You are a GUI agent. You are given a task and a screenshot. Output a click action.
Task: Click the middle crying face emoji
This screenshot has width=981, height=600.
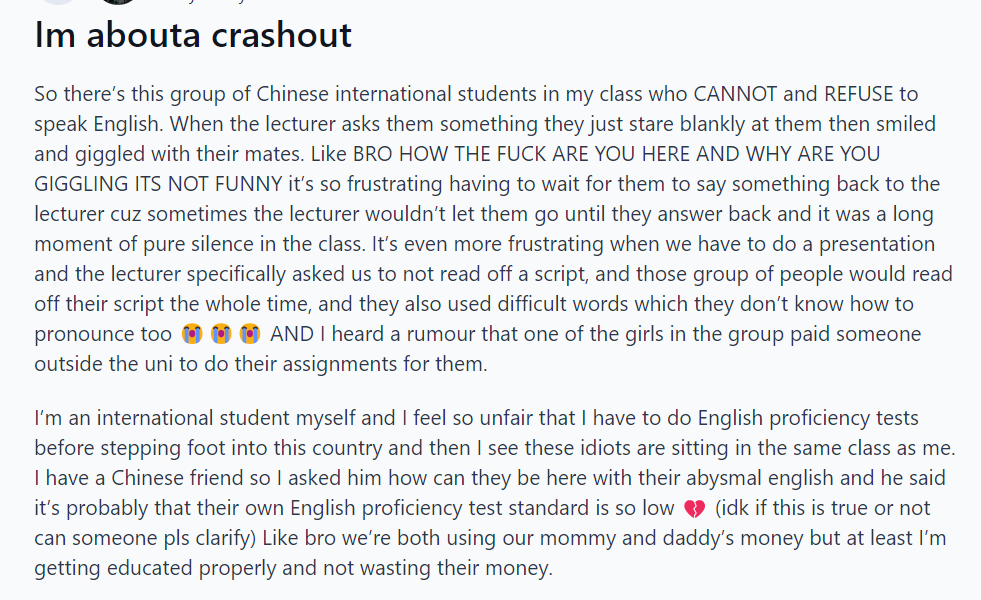(x=221, y=334)
